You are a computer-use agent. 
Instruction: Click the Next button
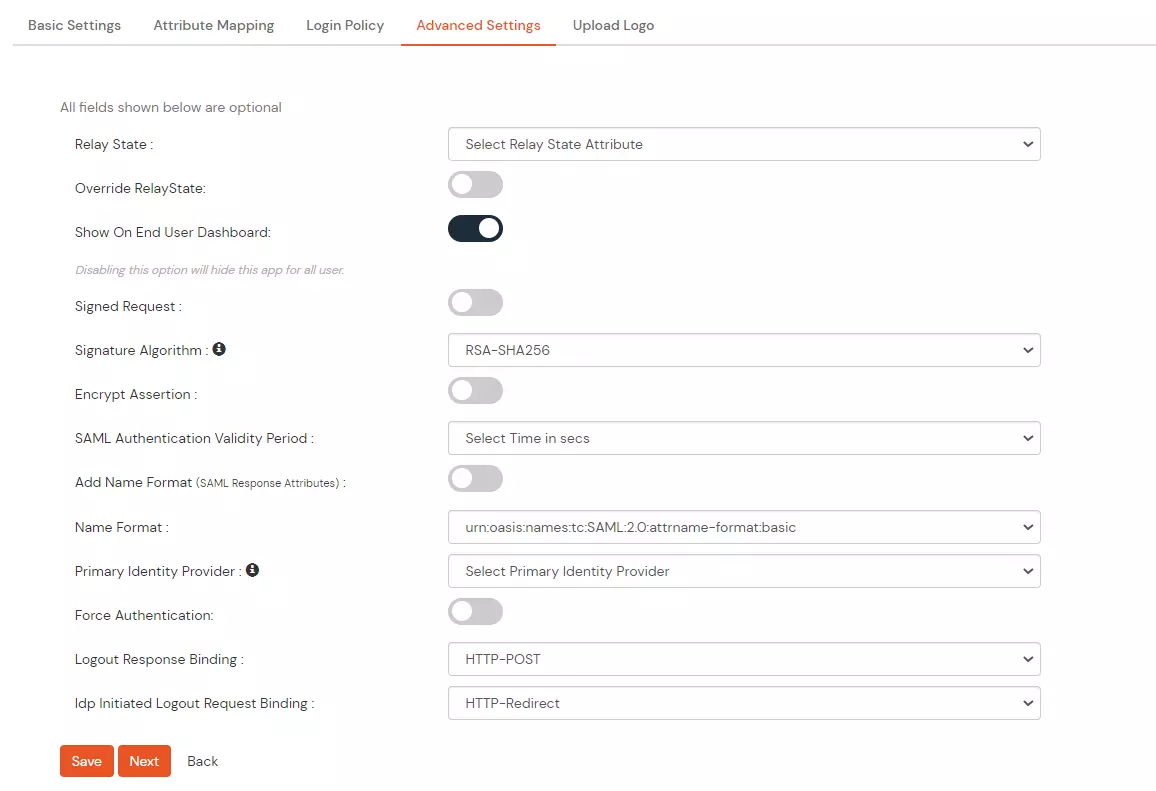coord(144,760)
